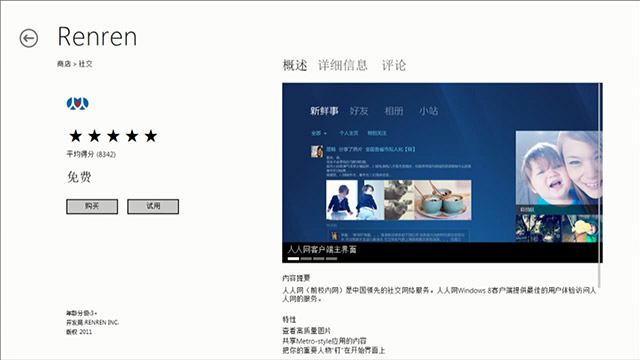Click the 查看高质量图片 feature line

pos(306,331)
